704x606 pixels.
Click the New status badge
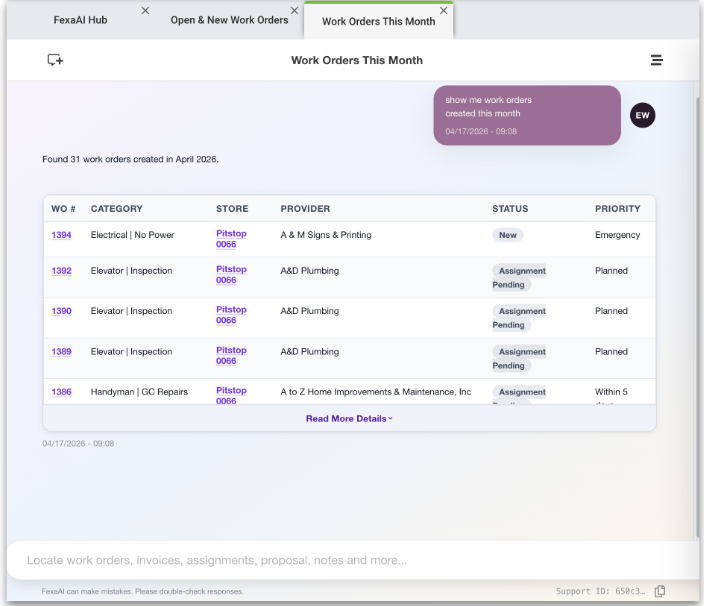[507, 235]
